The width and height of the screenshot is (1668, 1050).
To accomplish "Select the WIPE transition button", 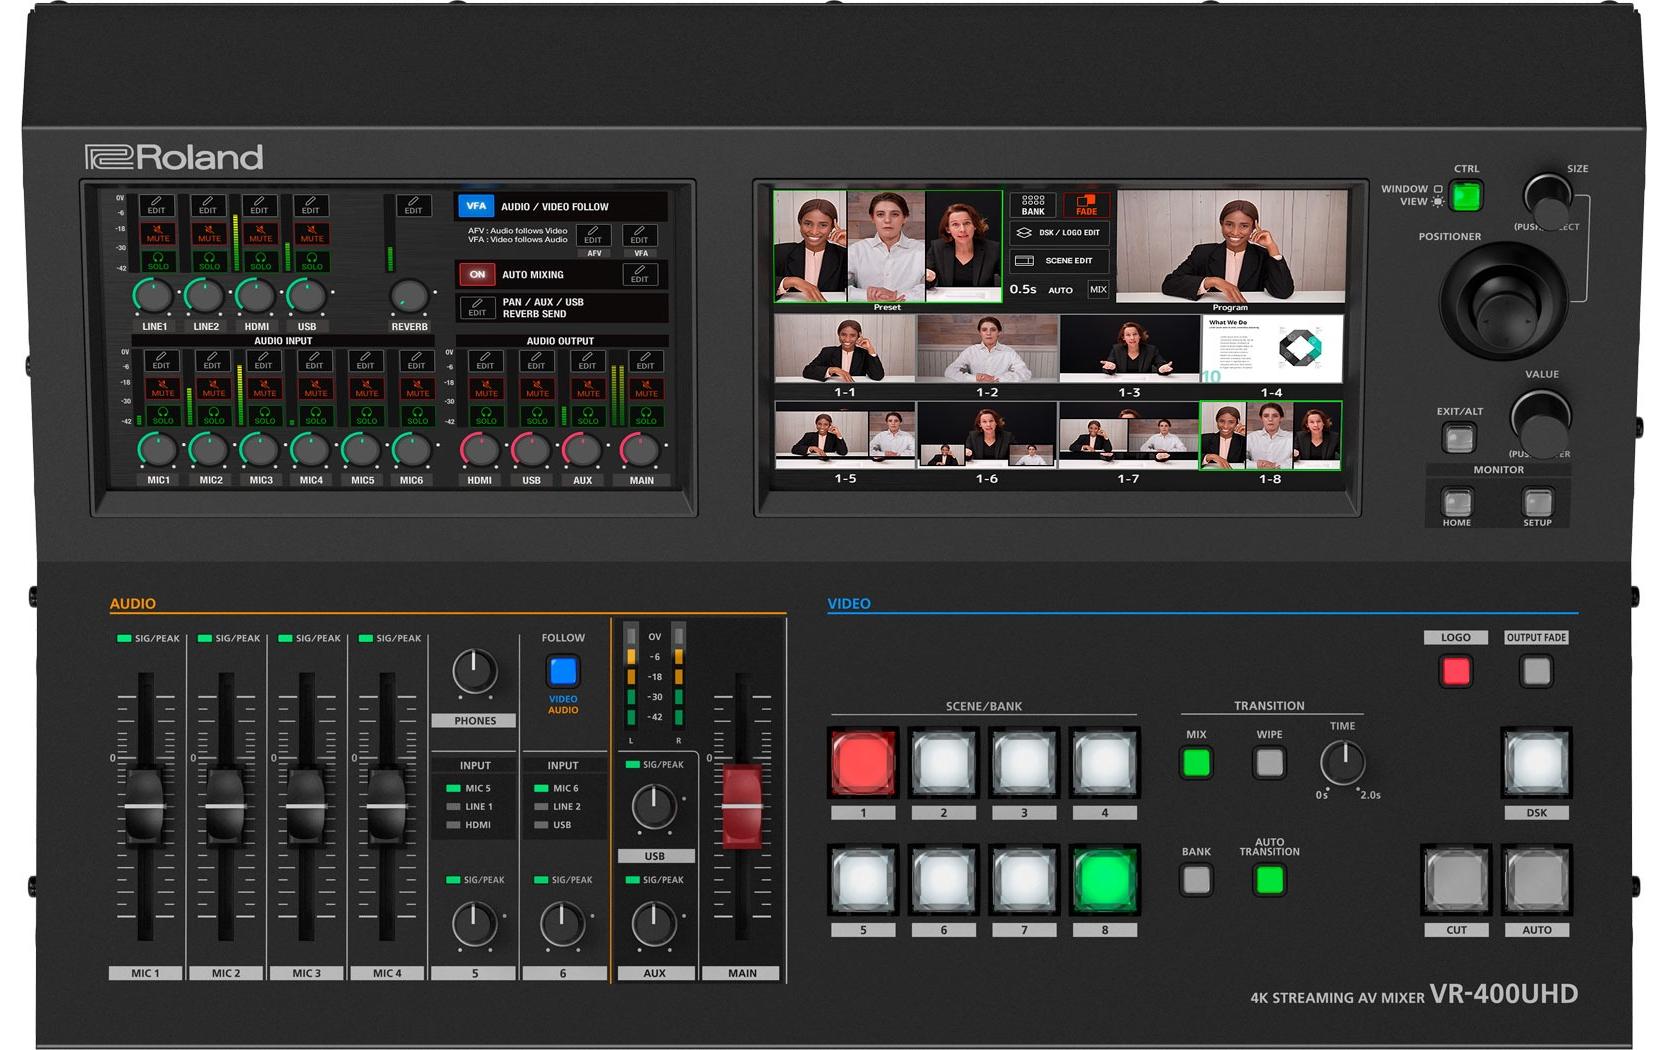I will tap(1269, 763).
